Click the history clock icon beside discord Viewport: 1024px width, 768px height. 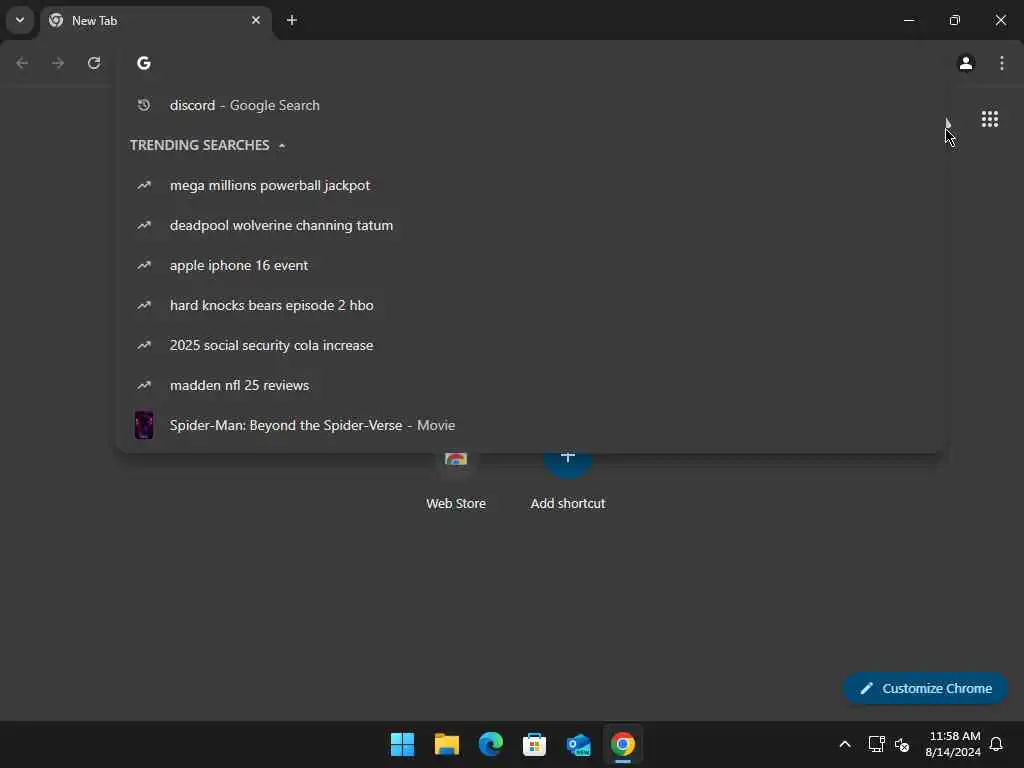pos(144,105)
